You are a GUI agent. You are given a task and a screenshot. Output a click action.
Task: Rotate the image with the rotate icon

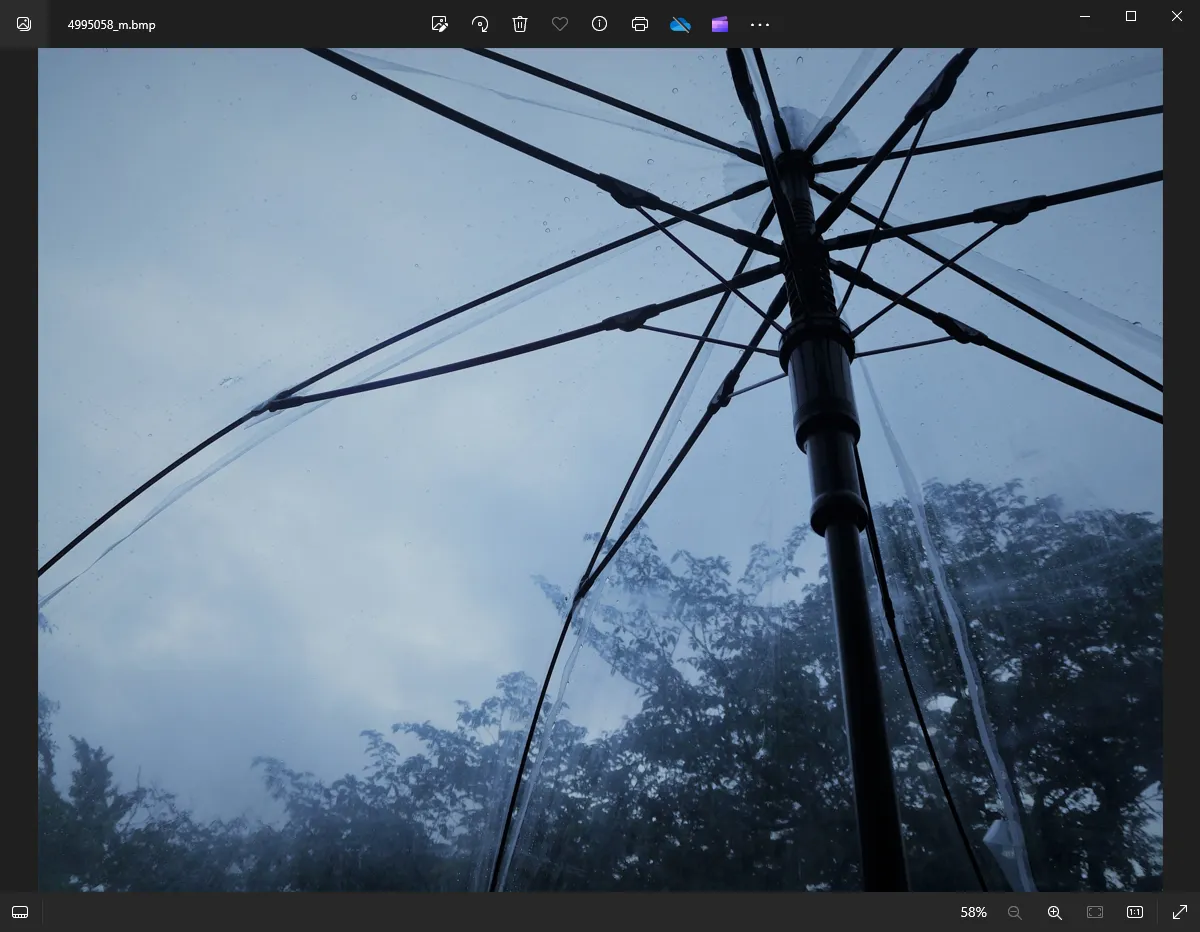click(480, 24)
